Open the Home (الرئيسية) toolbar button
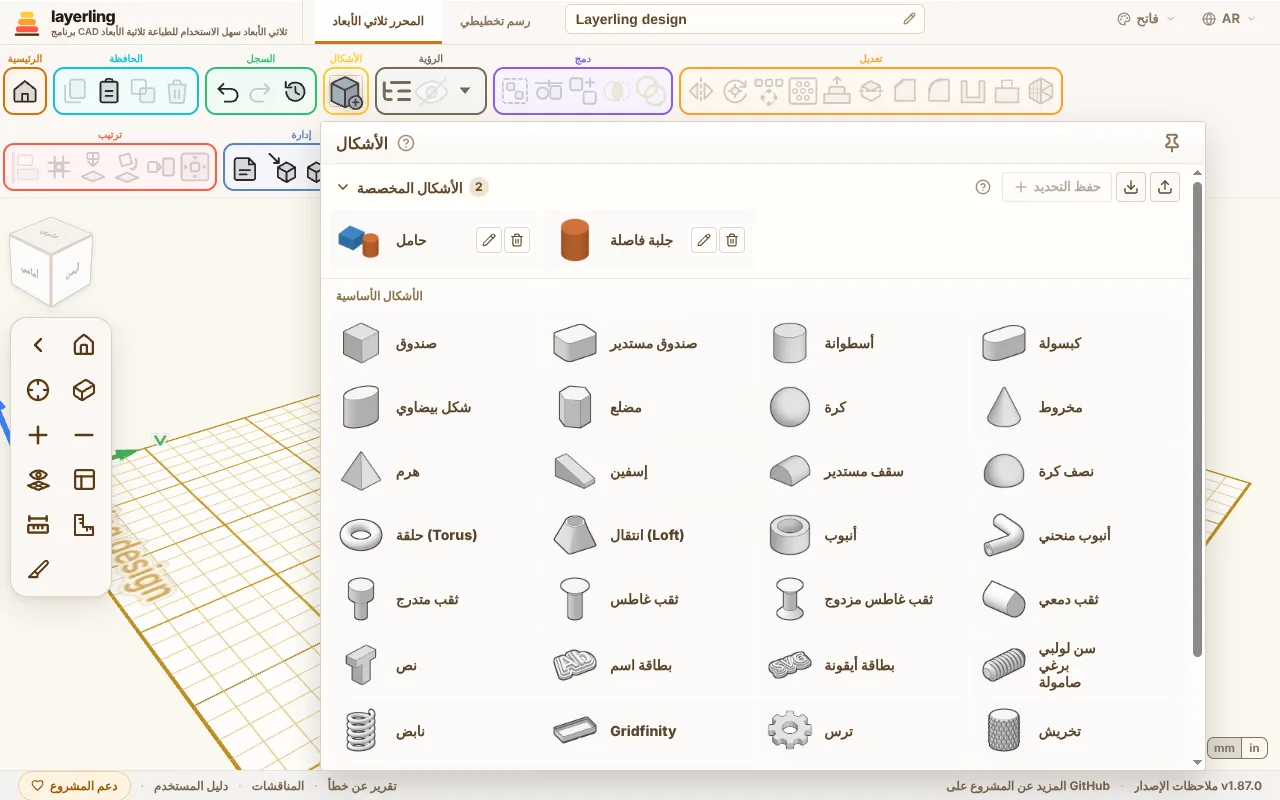The image size is (1280, 800). pyautogui.click(x=25, y=92)
